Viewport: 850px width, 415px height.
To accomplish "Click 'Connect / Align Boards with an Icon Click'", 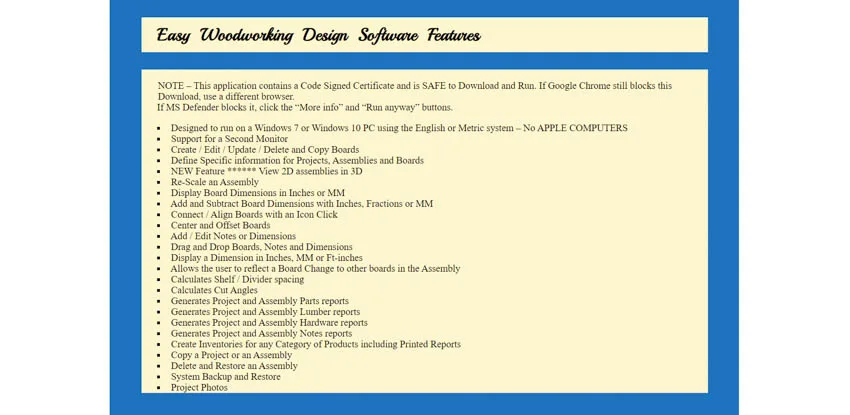I will click(x=254, y=215).
